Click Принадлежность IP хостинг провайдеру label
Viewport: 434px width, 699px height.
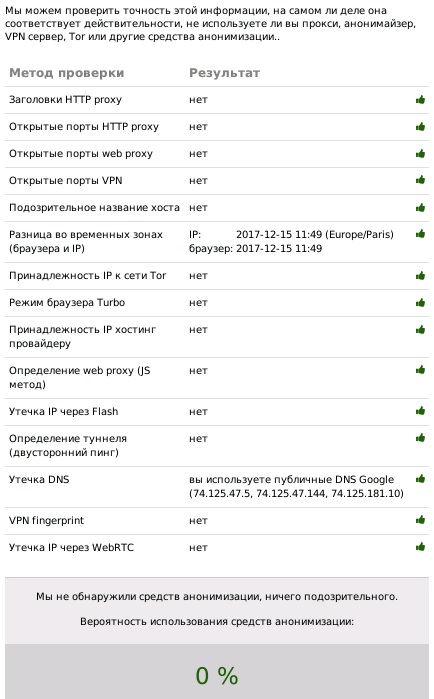pyautogui.click(x=82, y=337)
